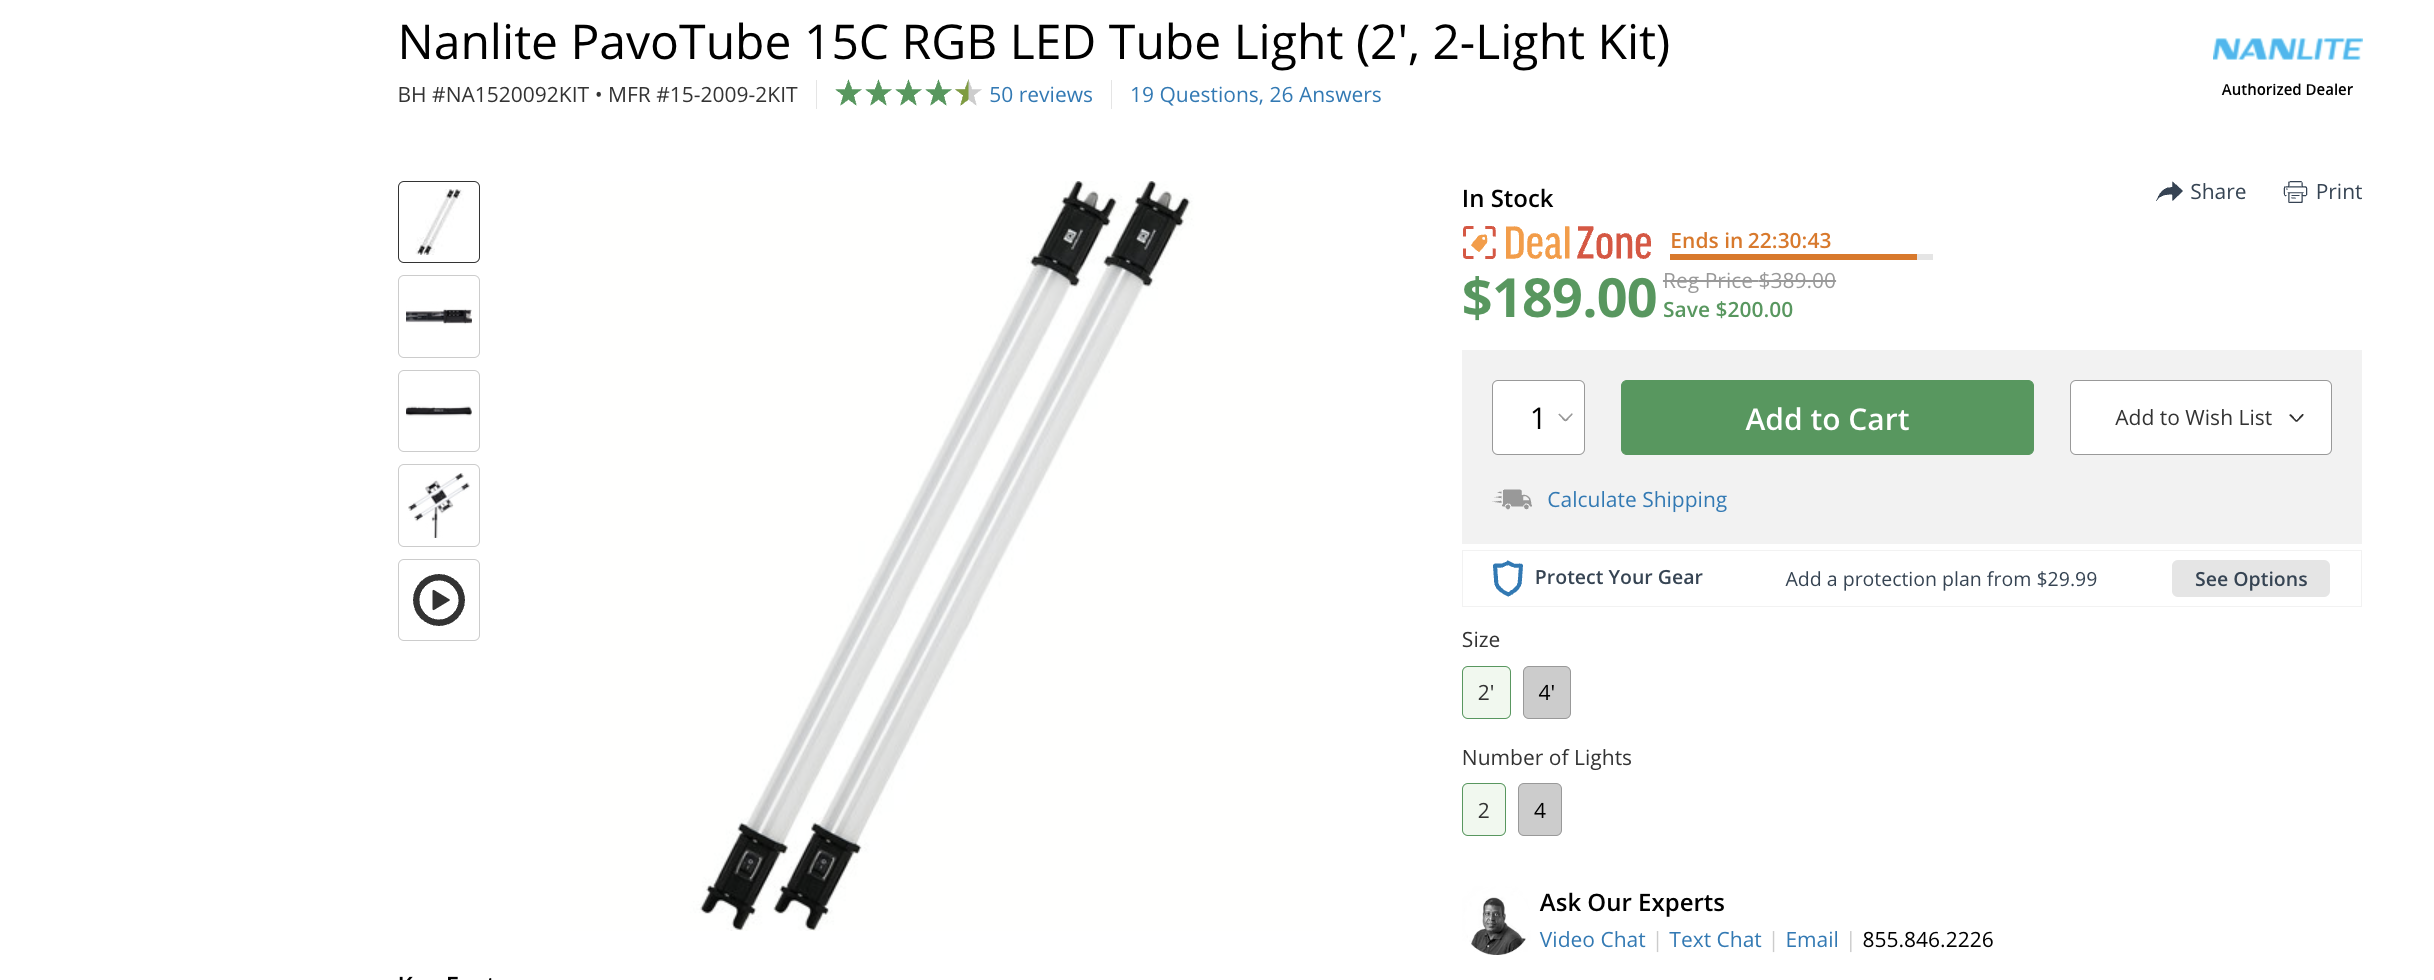The height and width of the screenshot is (980, 2434).
Task: Start a Video Chat with experts
Action: point(1592,940)
